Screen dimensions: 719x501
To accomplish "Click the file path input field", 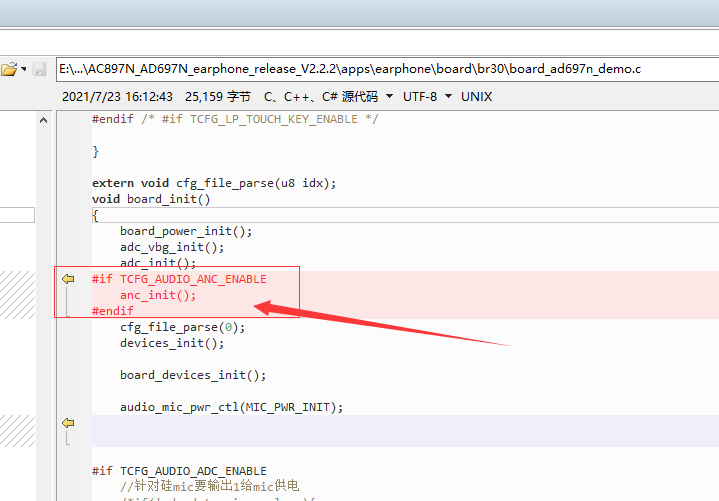I will (387, 69).
